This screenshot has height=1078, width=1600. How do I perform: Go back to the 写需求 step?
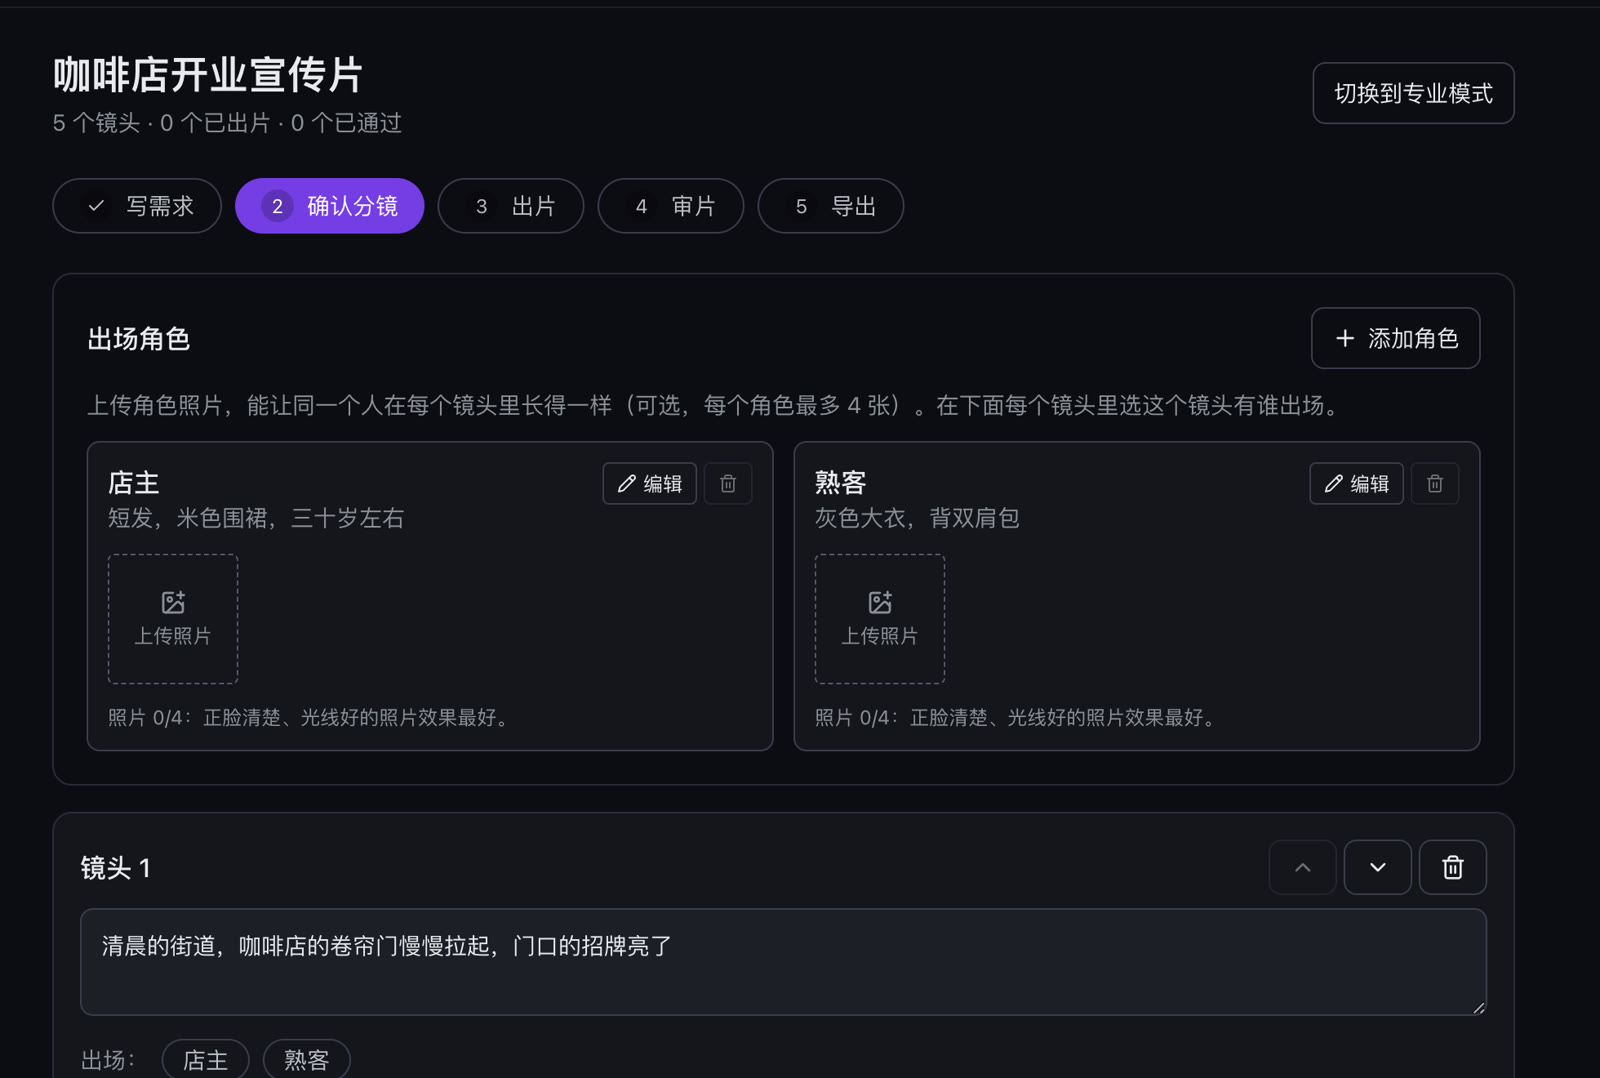[137, 206]
